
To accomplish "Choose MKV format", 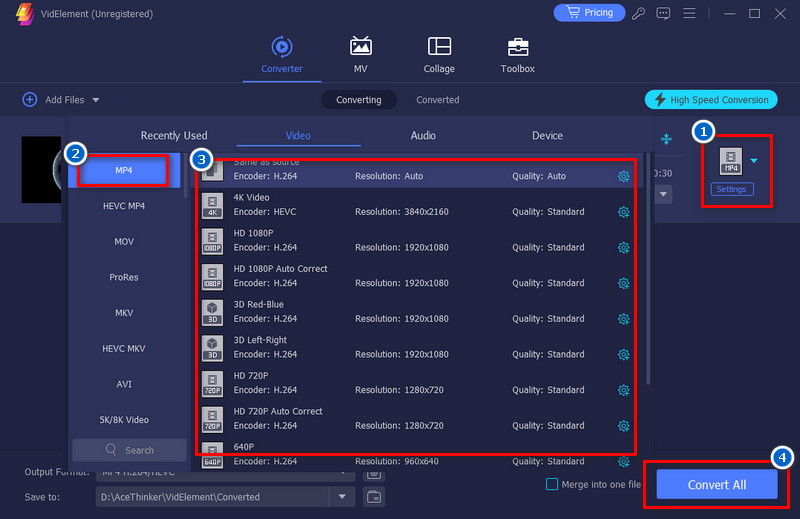I will pos(124,313).
